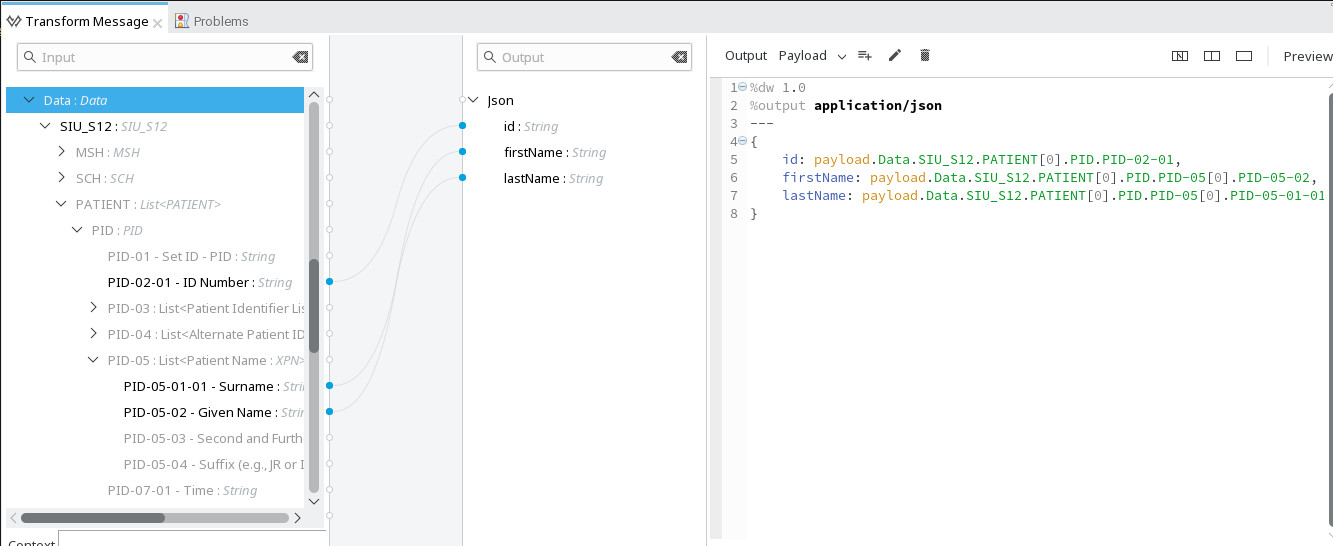Switch to source-only layout view
Image resolution: width=1333 pixels, height=546 pixels.
(x=1244, y=56)
